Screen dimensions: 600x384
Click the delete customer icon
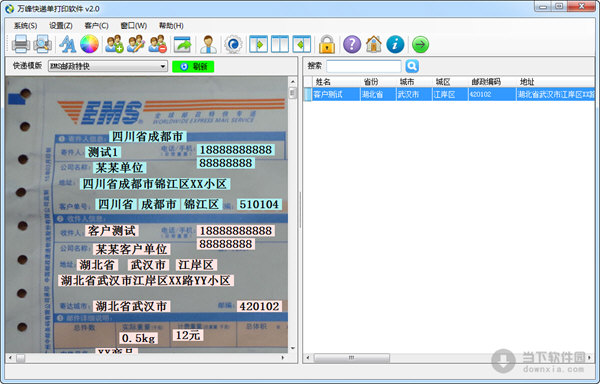point(158,44)
